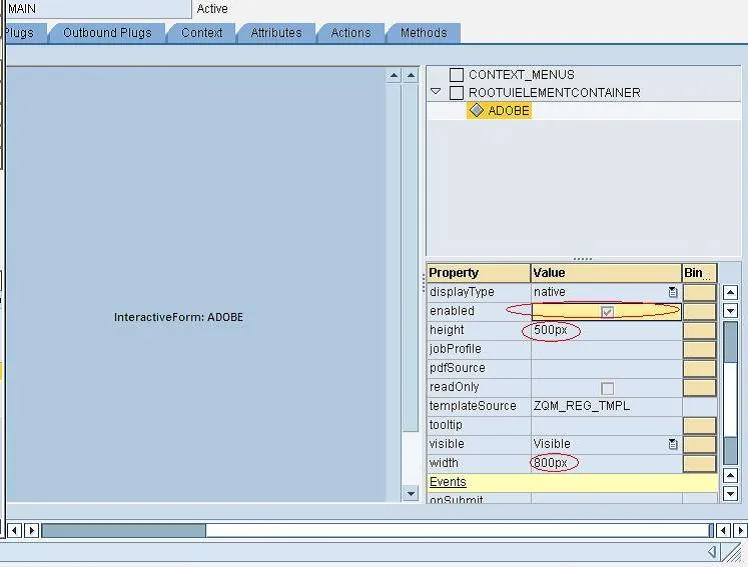Screen dimensions: 748x567
Task: Collapse the ROOTUIELEMENTCONTAINER tree node
Action: [436, 92]
